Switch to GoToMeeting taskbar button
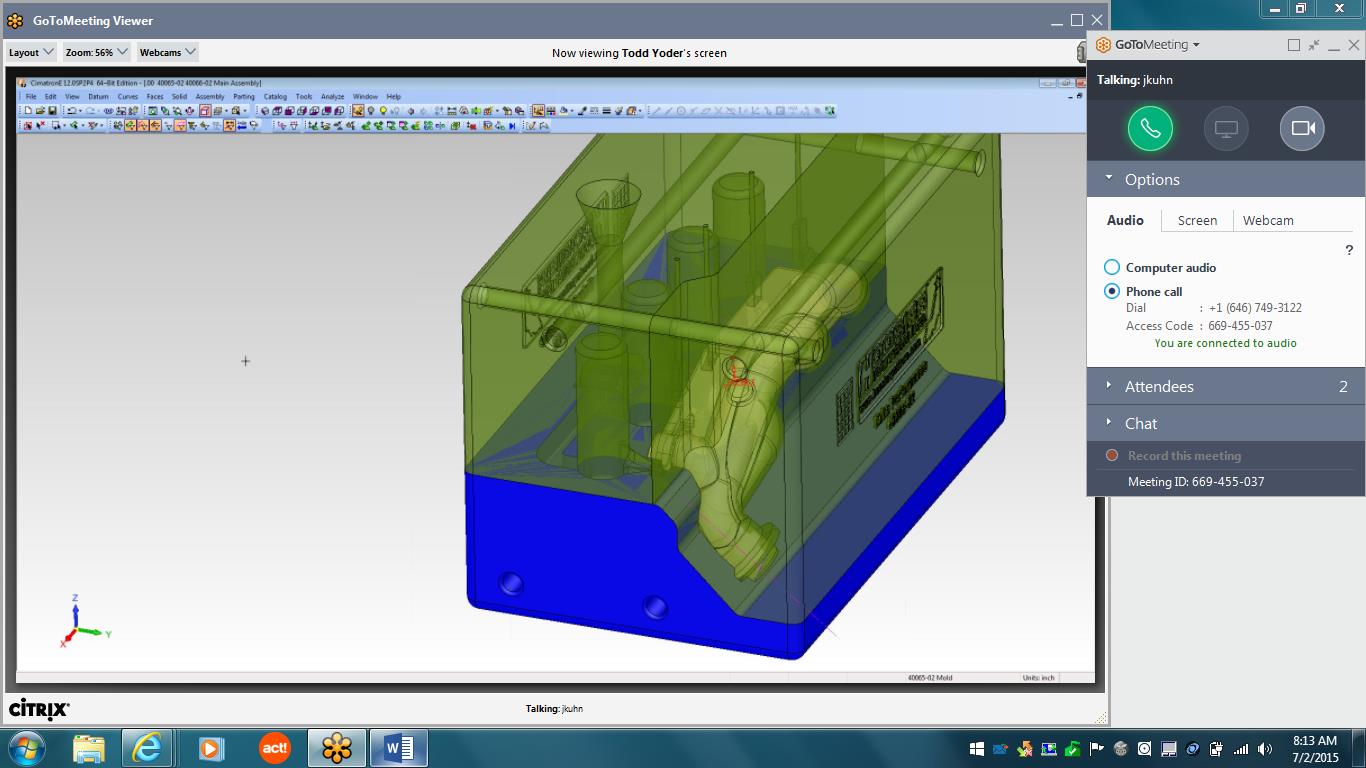1366x768 pixels. point(337,748)
